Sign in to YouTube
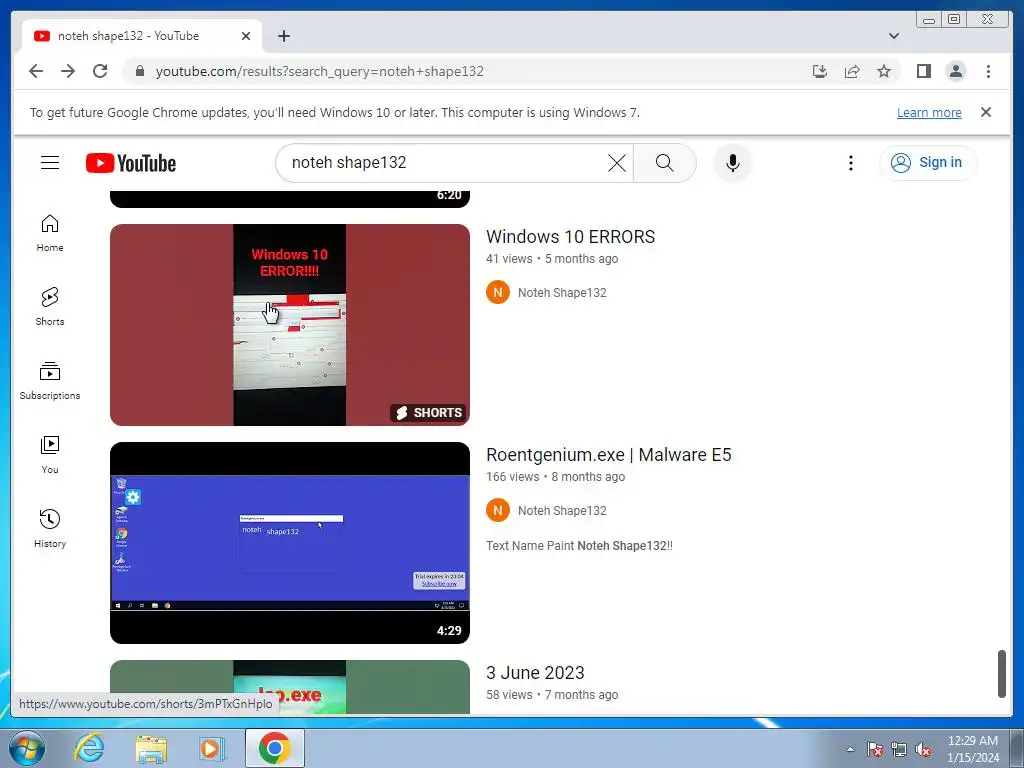 [928, 163]
